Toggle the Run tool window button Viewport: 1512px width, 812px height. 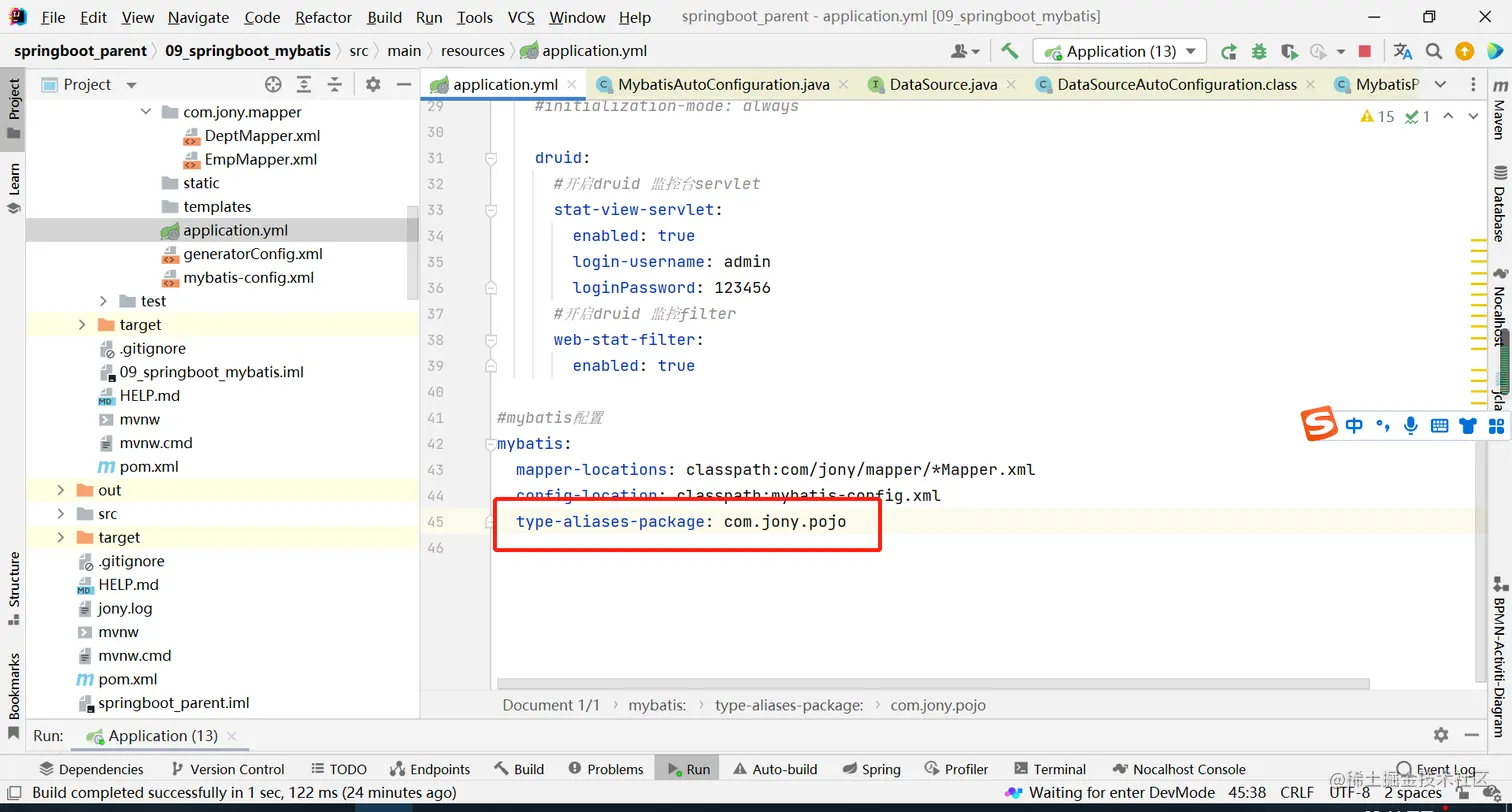pyautogui.click(x=685, y=769)
